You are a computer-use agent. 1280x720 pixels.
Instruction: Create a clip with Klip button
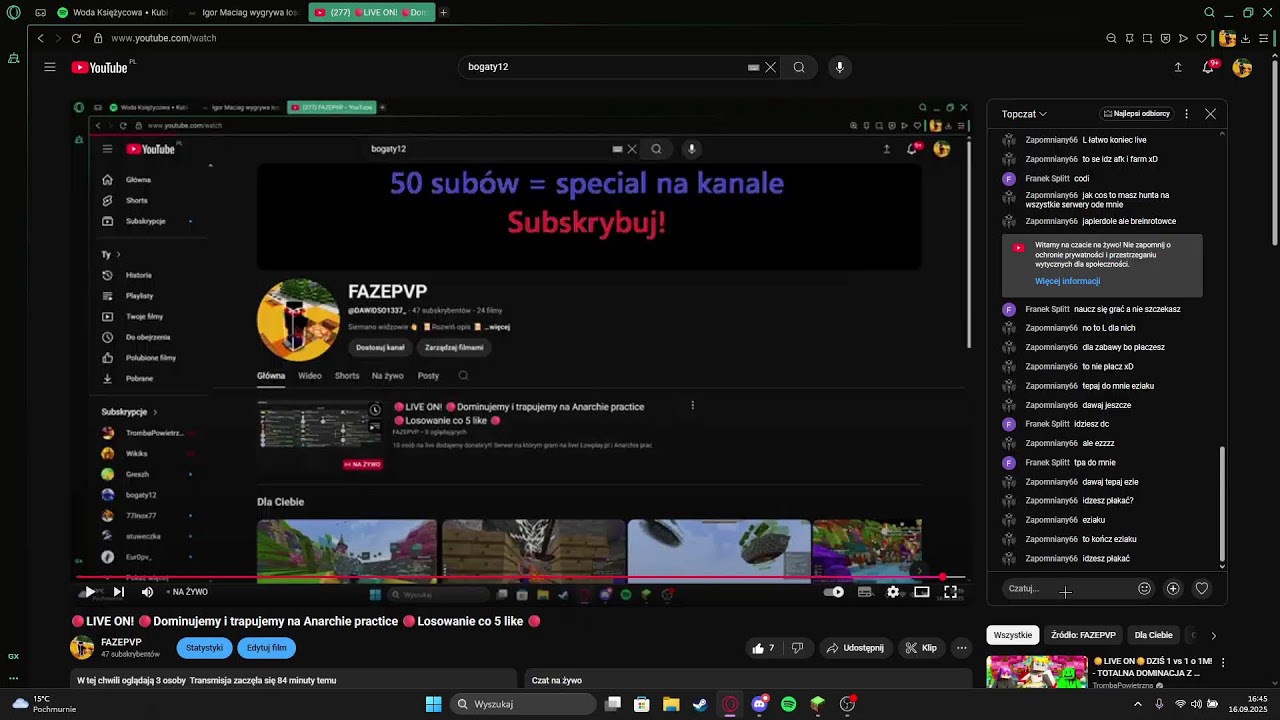[921, 648]
